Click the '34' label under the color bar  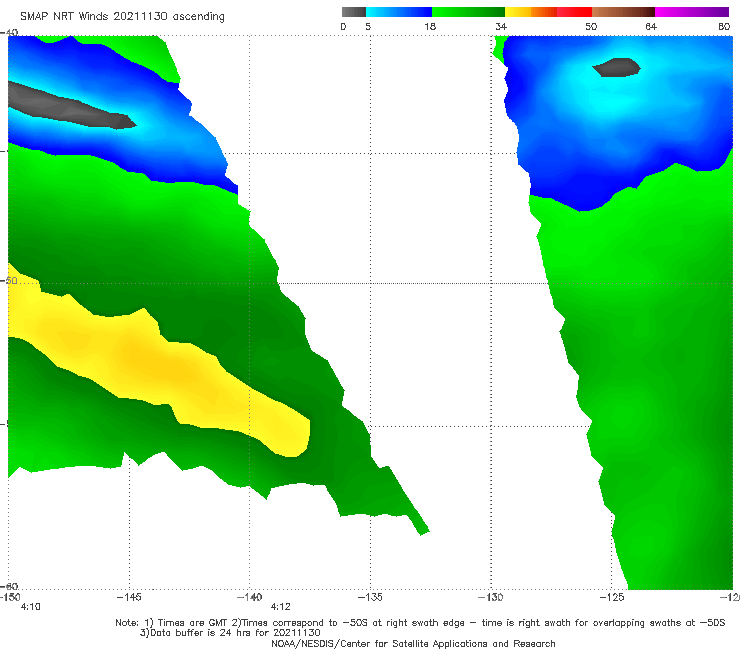(x=501, y=27)
